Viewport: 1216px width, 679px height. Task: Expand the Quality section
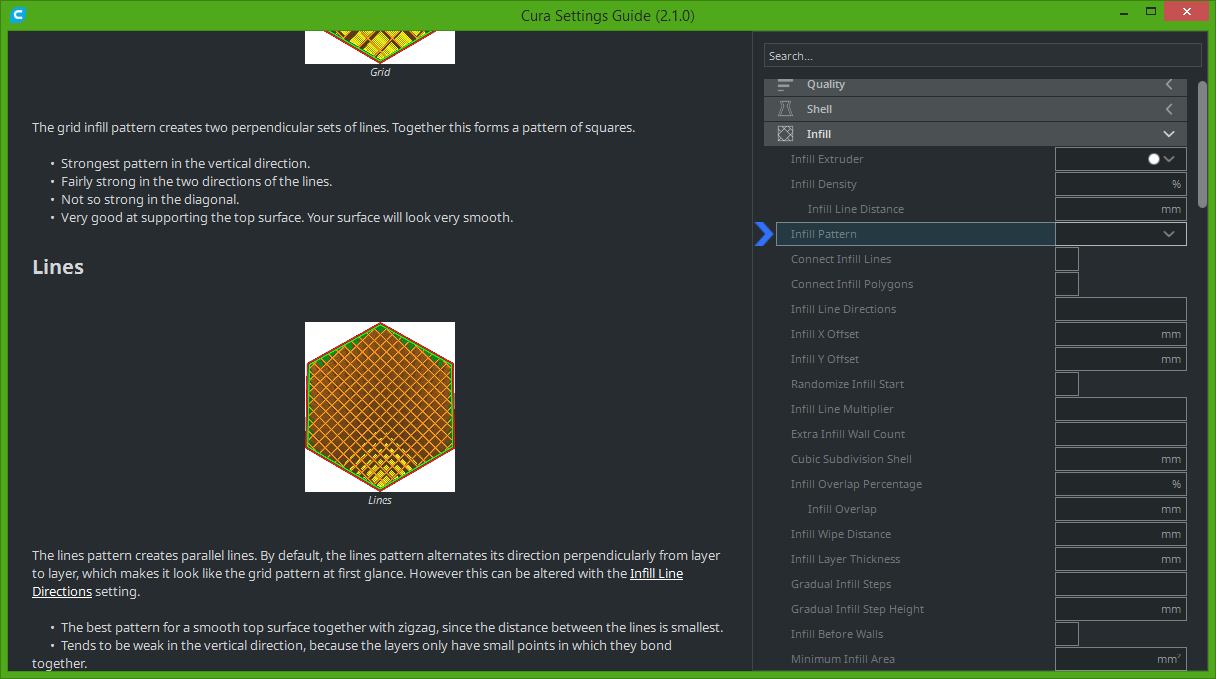coord(1168,84)
